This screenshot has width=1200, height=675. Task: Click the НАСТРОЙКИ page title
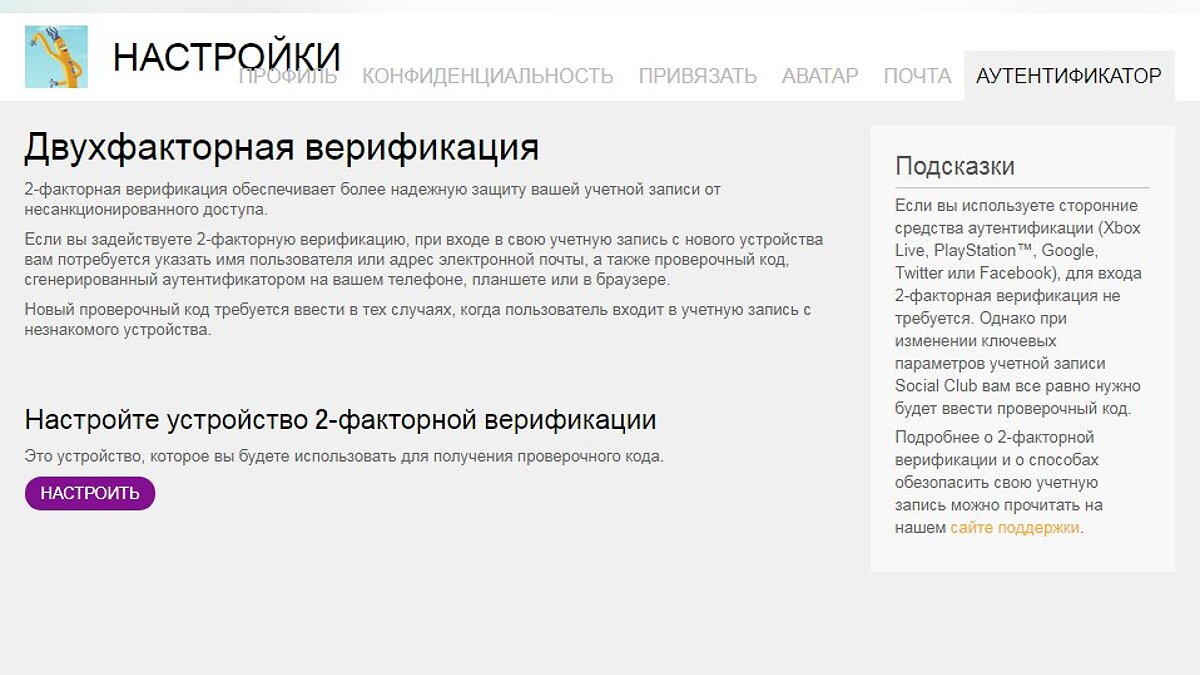point(226,57)
